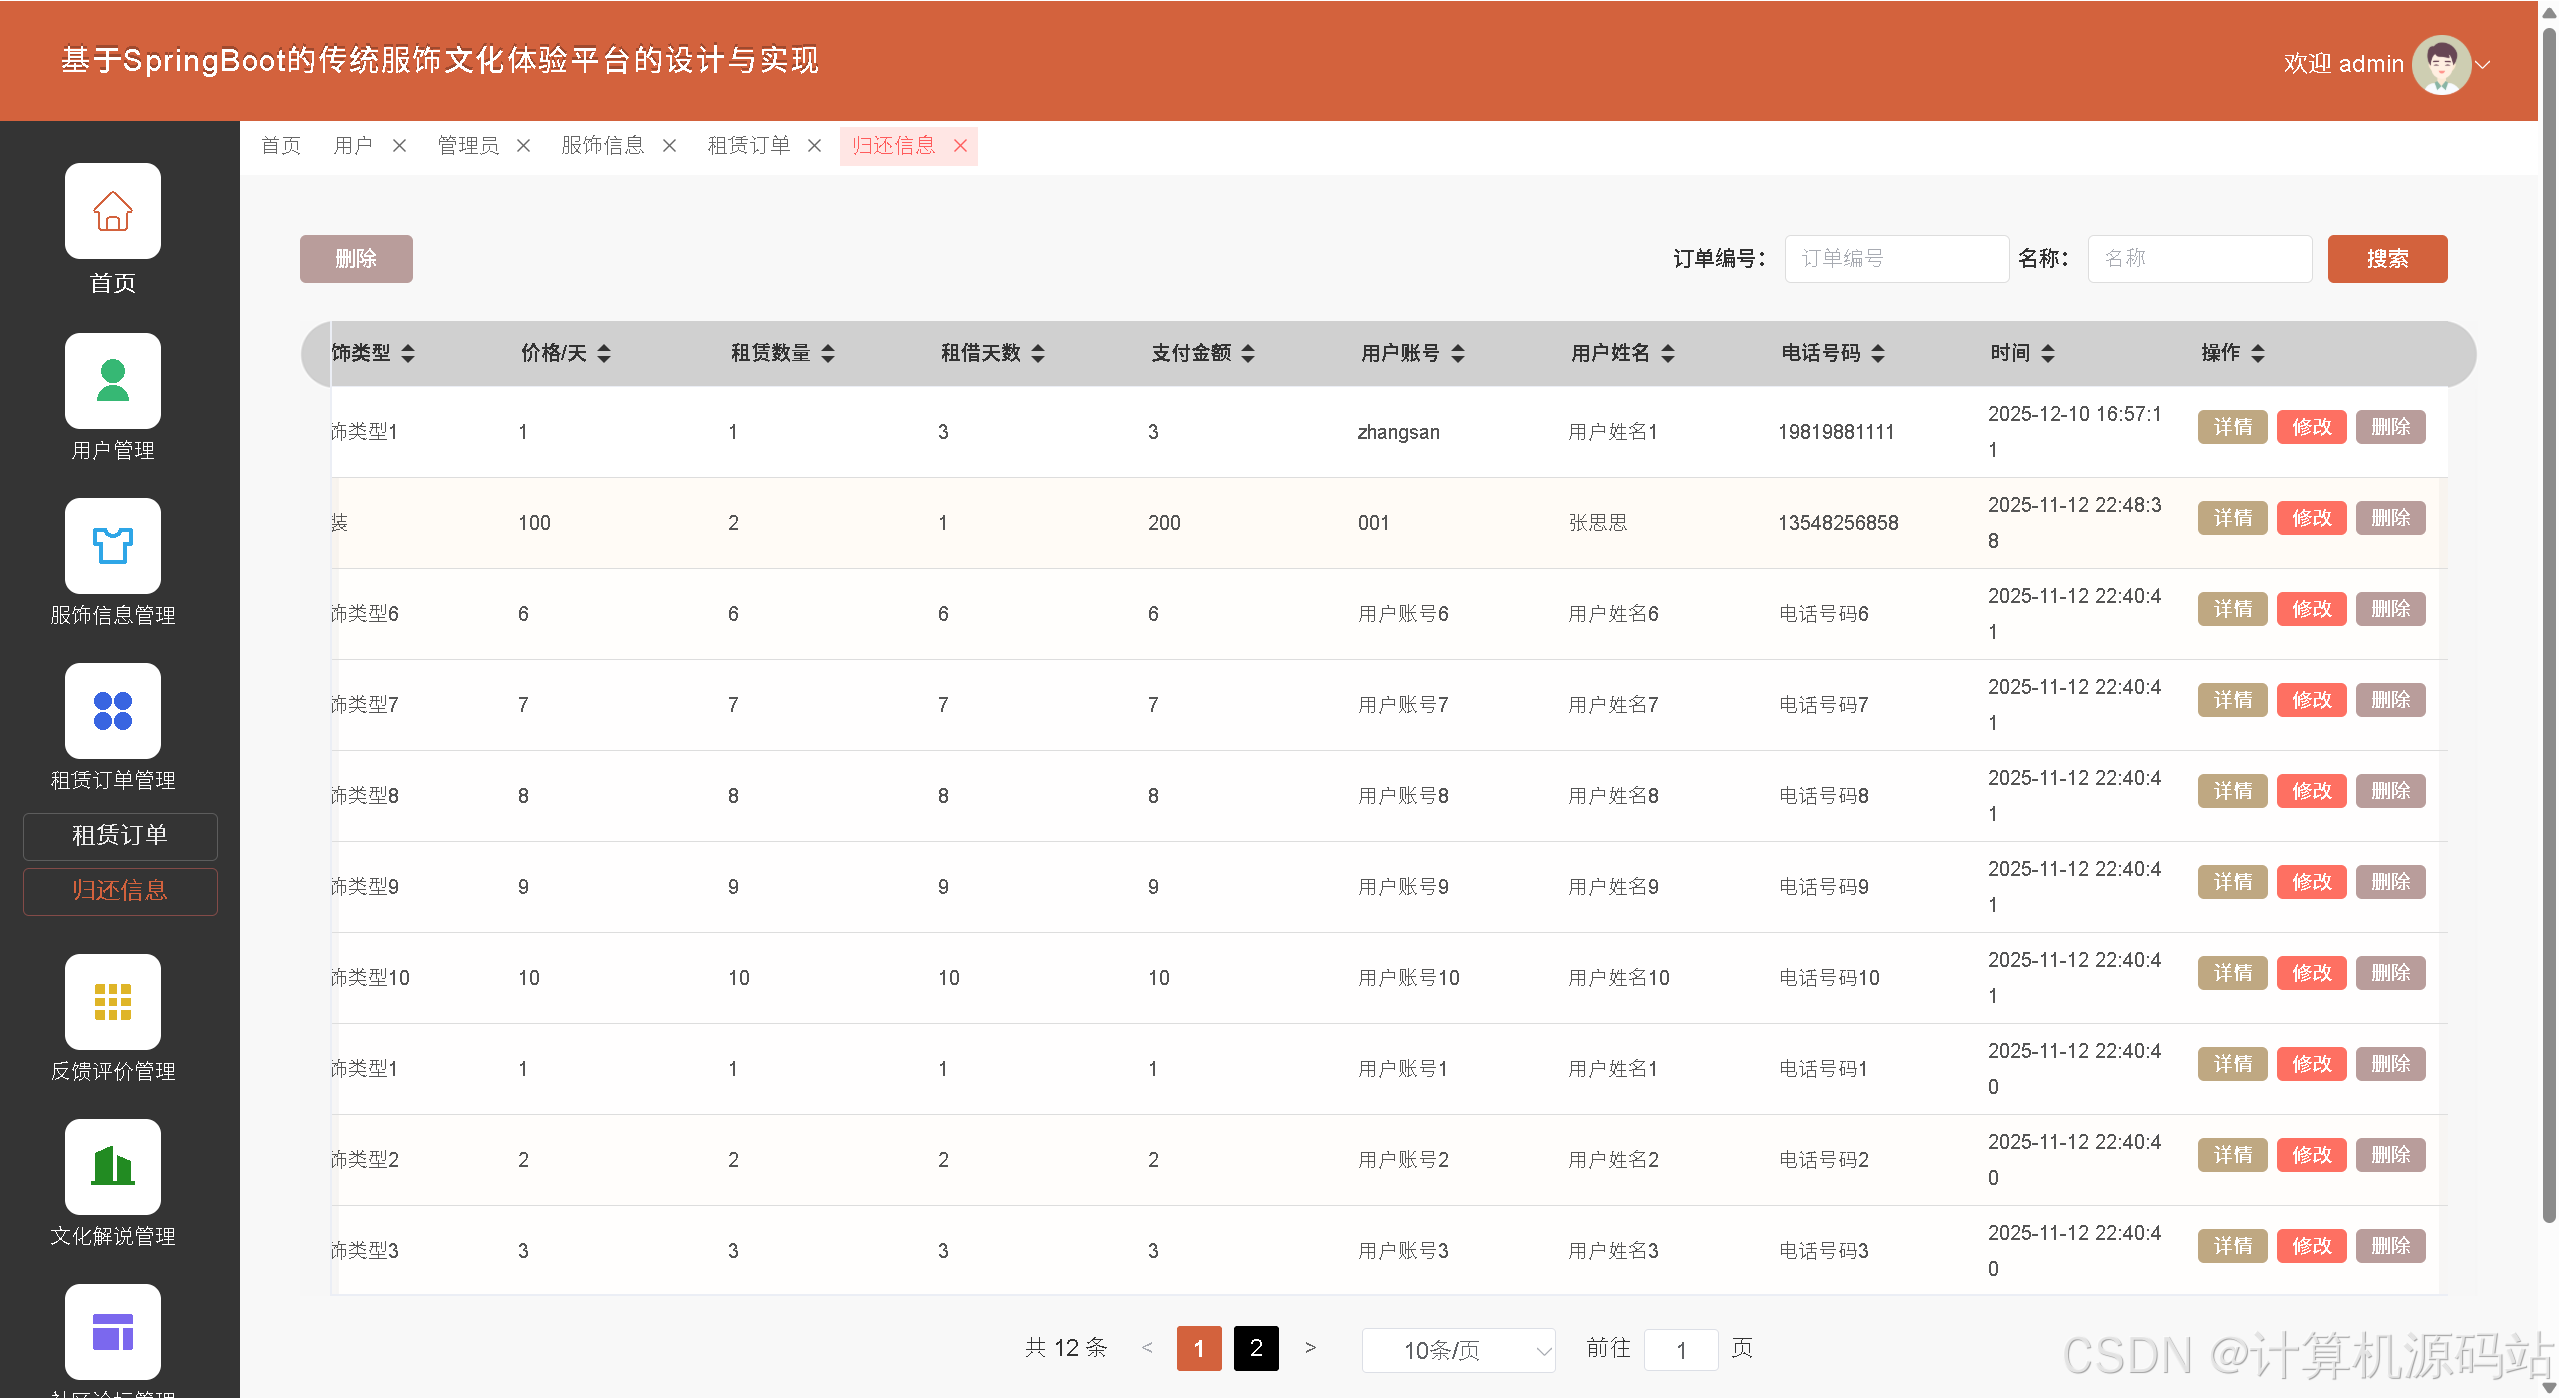Screen dimensions: 2559x1398
Task: Close the 服饰信息 tab with X
Action: click(x=669, y=146)
